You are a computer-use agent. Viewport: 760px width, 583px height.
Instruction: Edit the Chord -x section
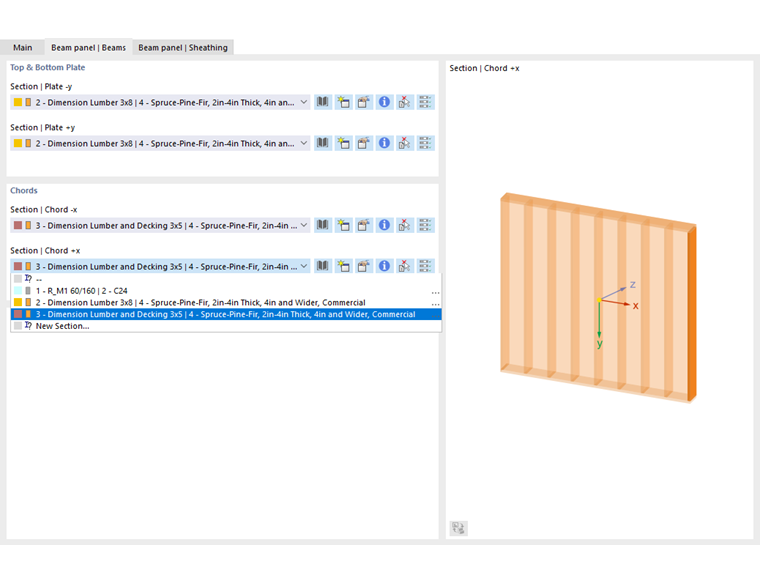(x=364, y=225)
